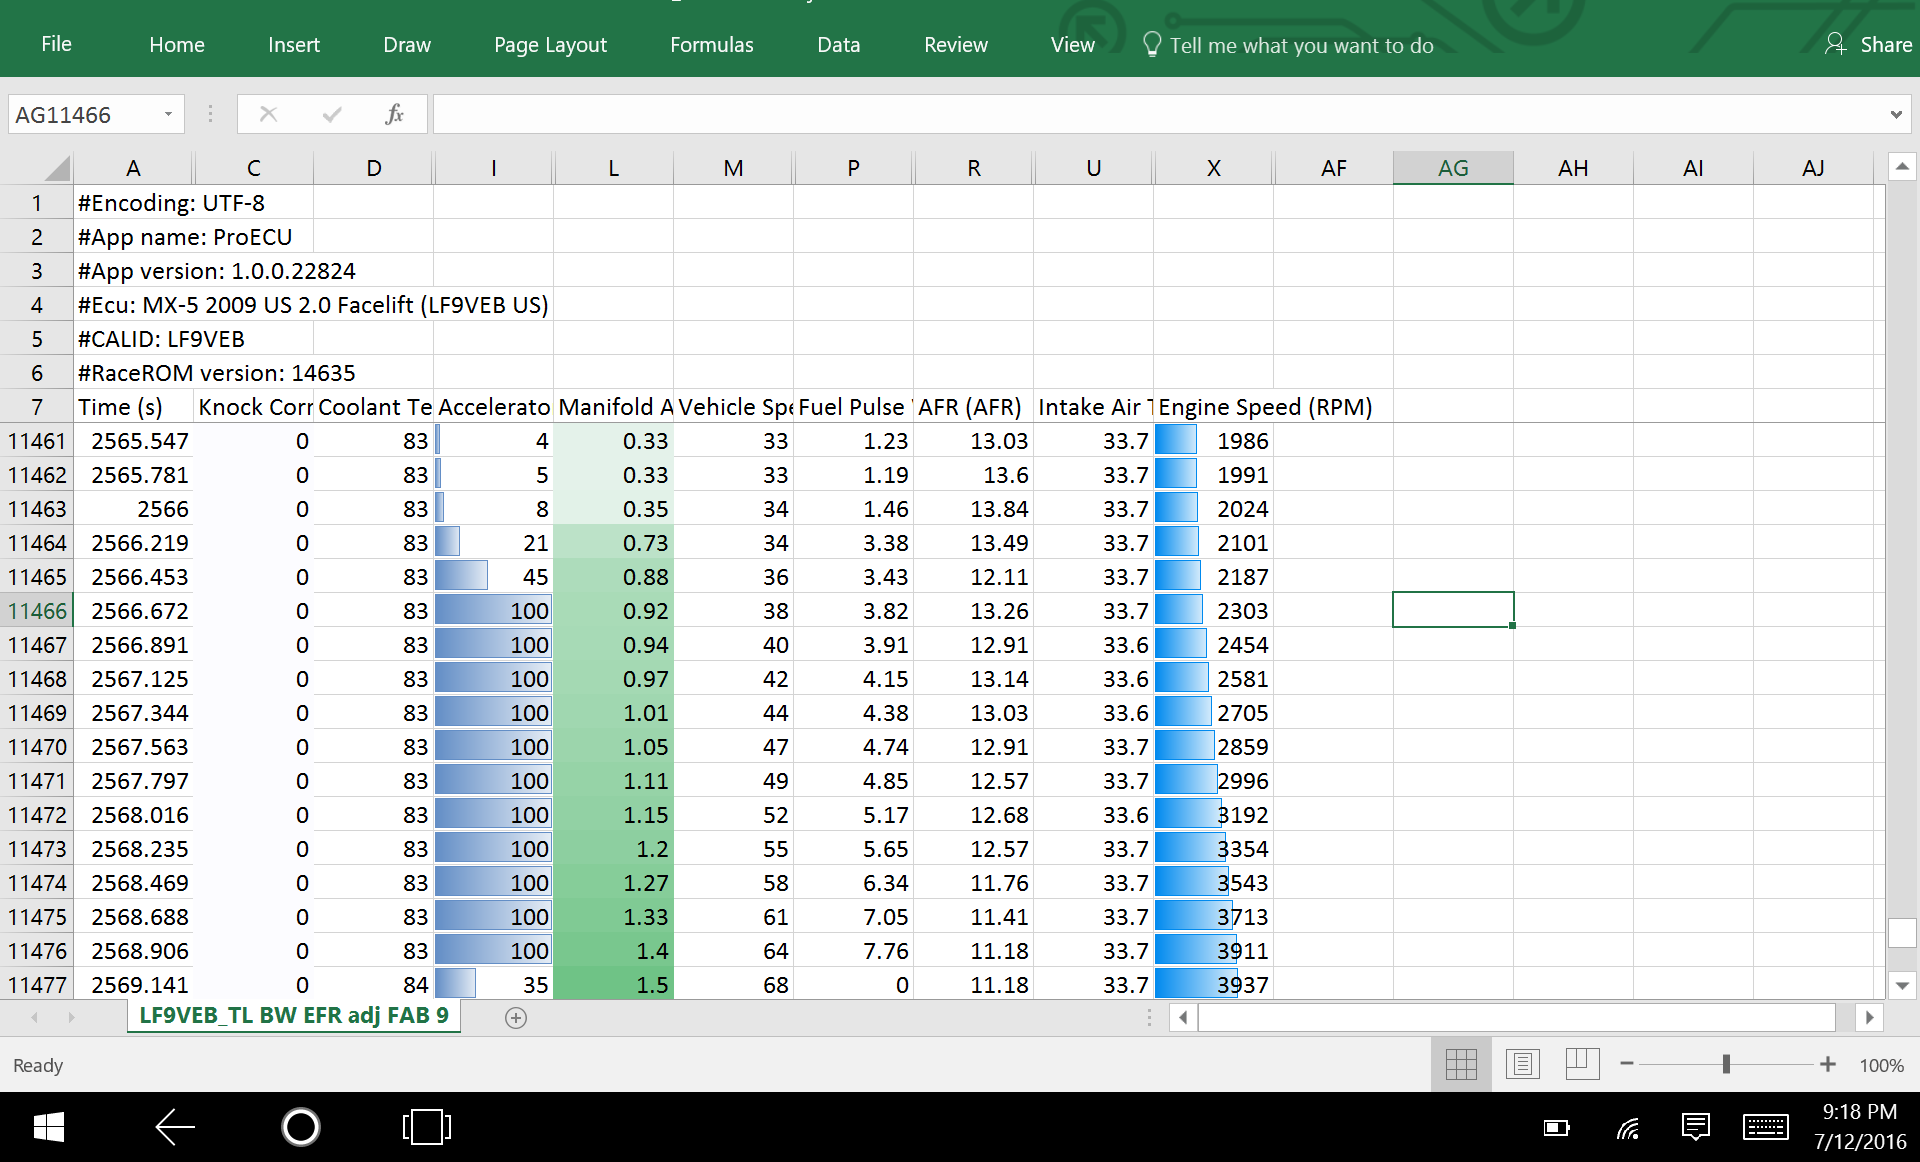This screenshot has height=1162, width=1920.
Task: Expand the formula bar chevron
Action: [1895, 114]
